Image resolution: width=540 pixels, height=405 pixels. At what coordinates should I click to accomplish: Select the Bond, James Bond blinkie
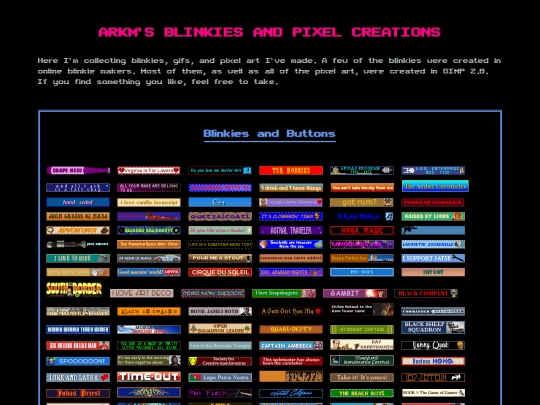point(220,311)
